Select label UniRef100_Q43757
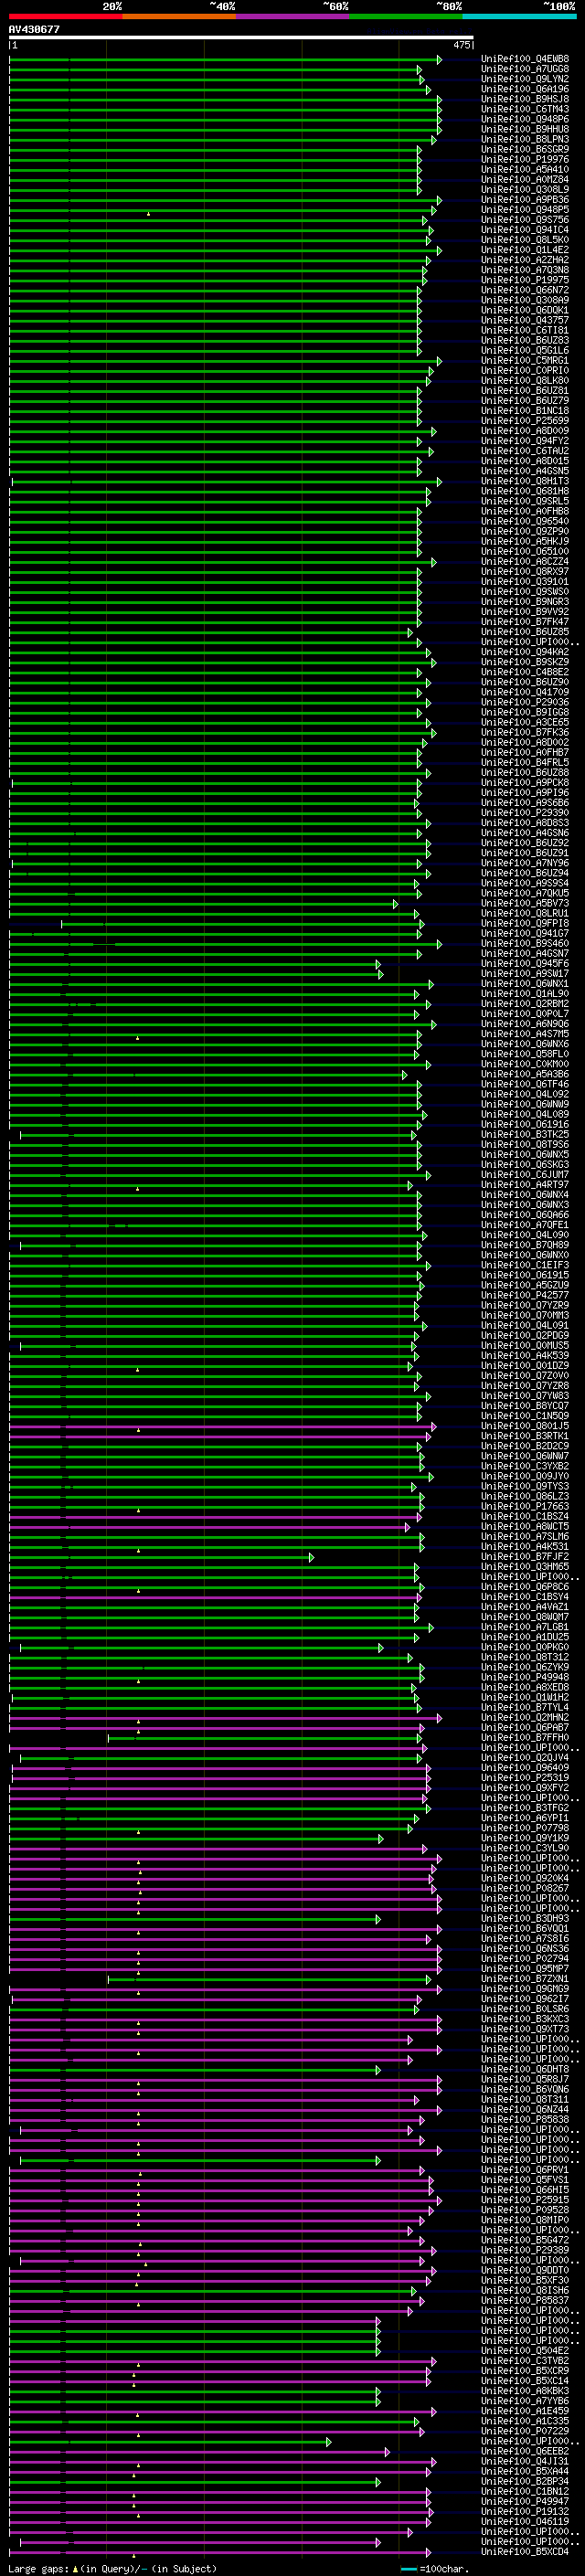Screen dimensions: 585x2576 coord(525,320)
